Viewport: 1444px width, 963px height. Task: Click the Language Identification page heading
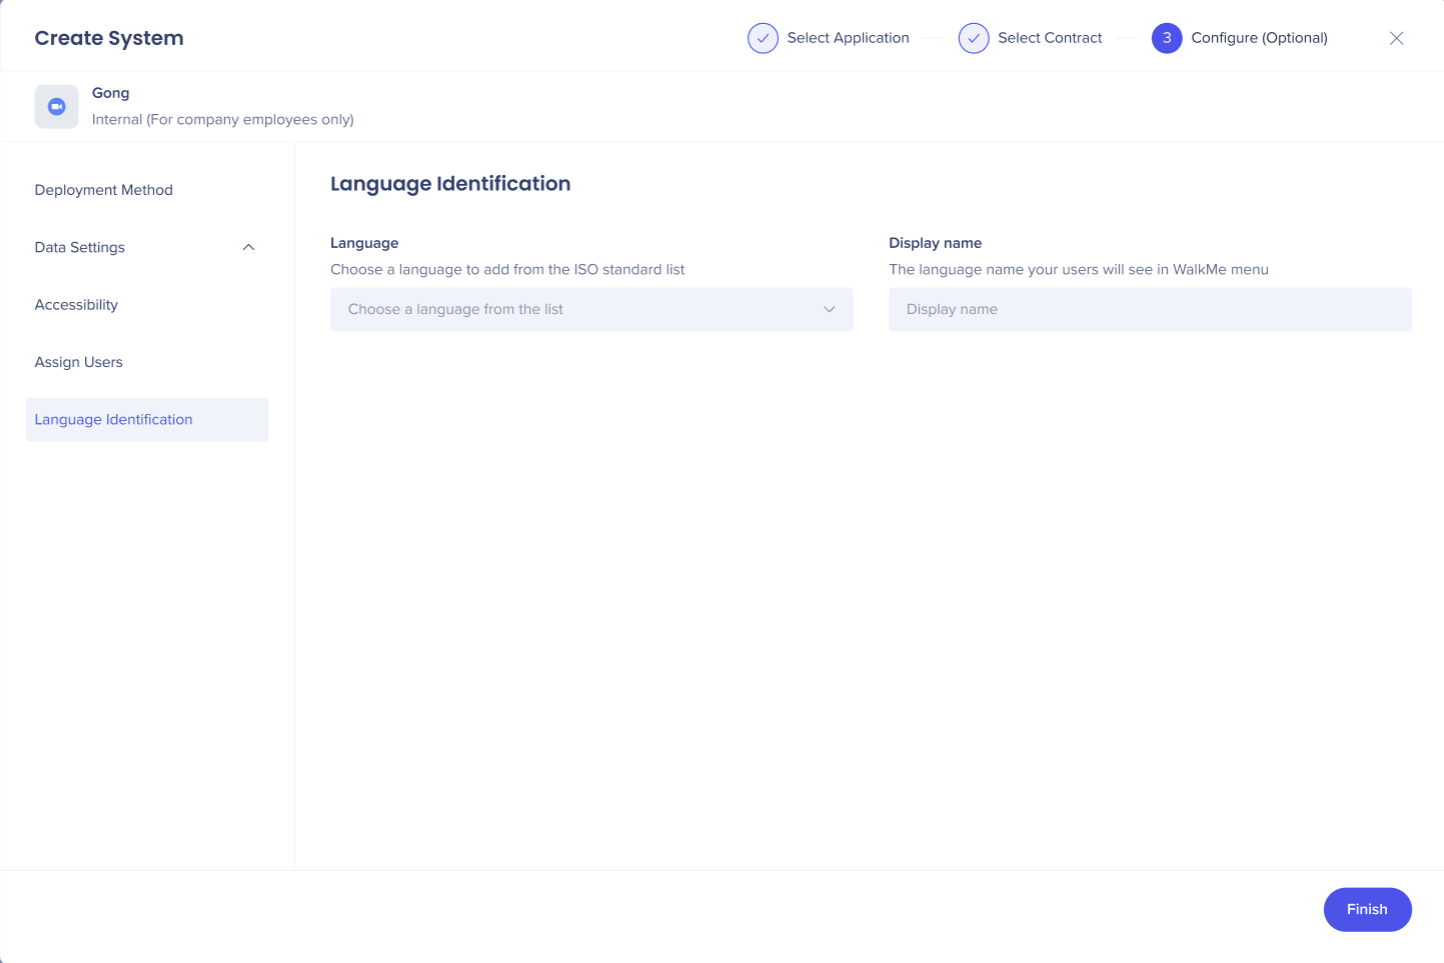tap(450, 184)
